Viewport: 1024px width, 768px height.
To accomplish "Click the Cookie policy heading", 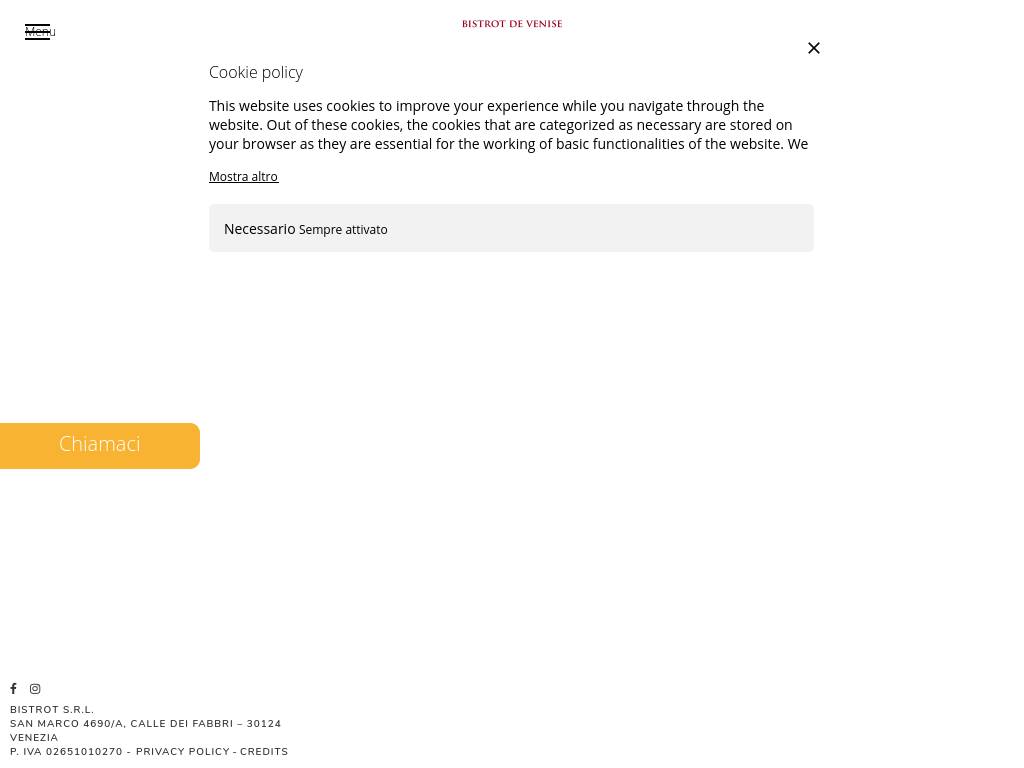I will 256,72.
